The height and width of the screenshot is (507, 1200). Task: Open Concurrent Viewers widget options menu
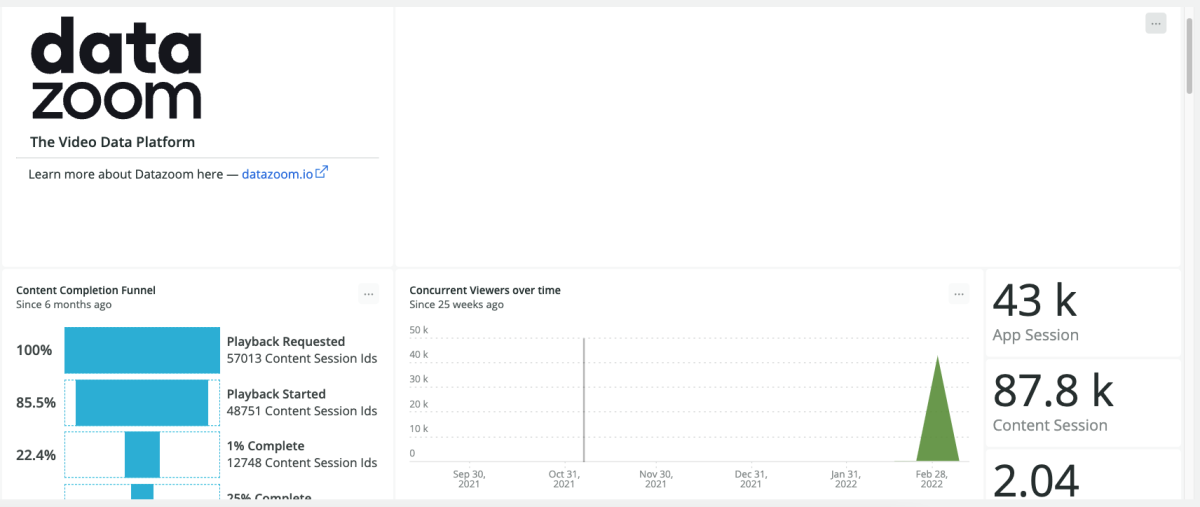point(960,294)
